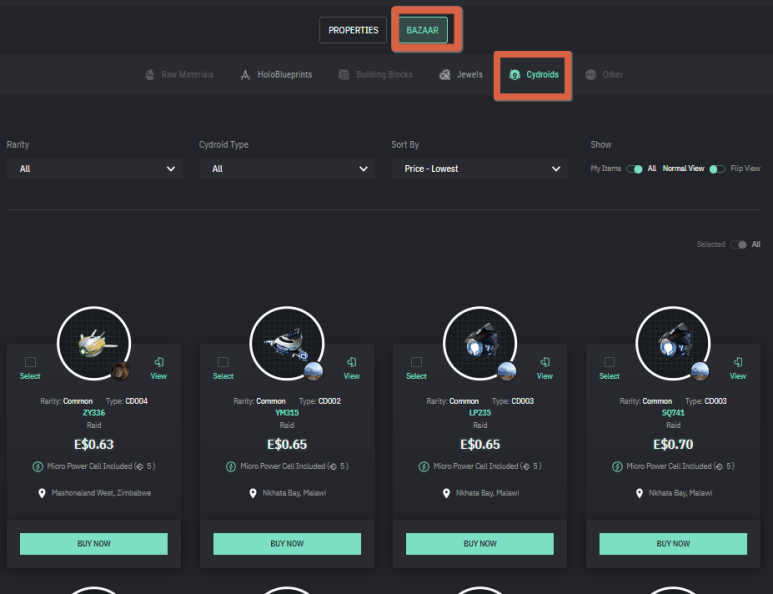Click View icon on YM315 card

pos(351,362)
